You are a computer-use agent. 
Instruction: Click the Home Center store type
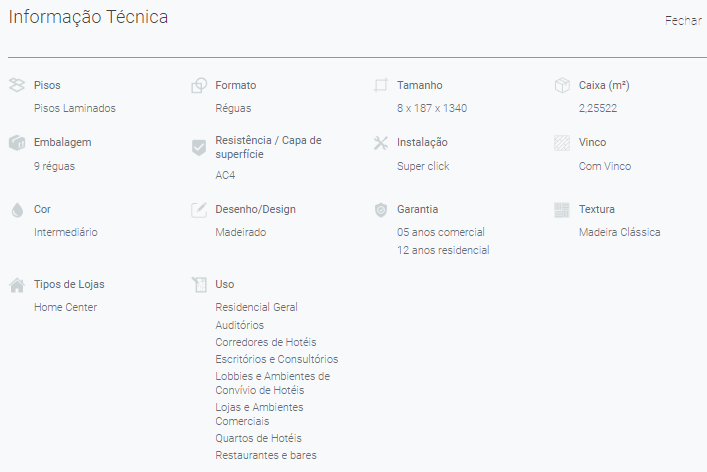coord(65,307)
